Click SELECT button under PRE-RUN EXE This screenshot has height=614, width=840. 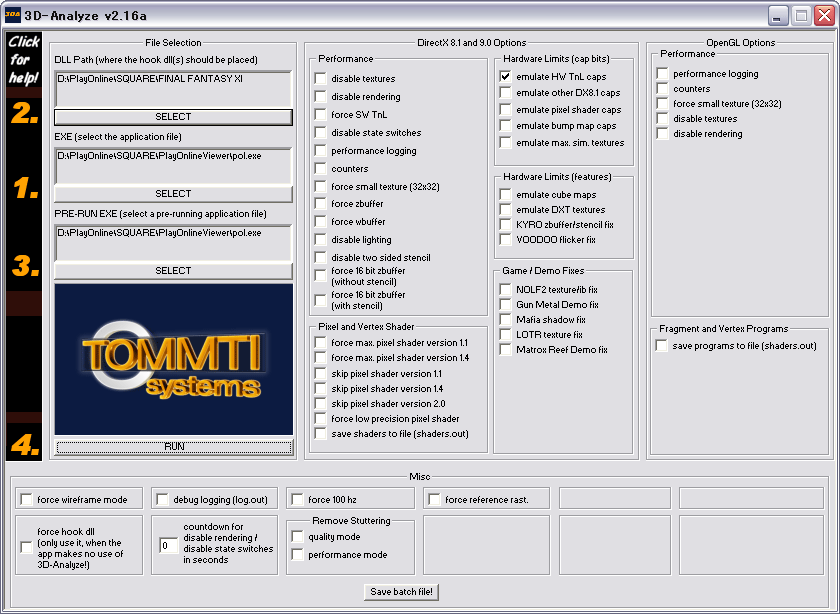click(x=173, y=271)
